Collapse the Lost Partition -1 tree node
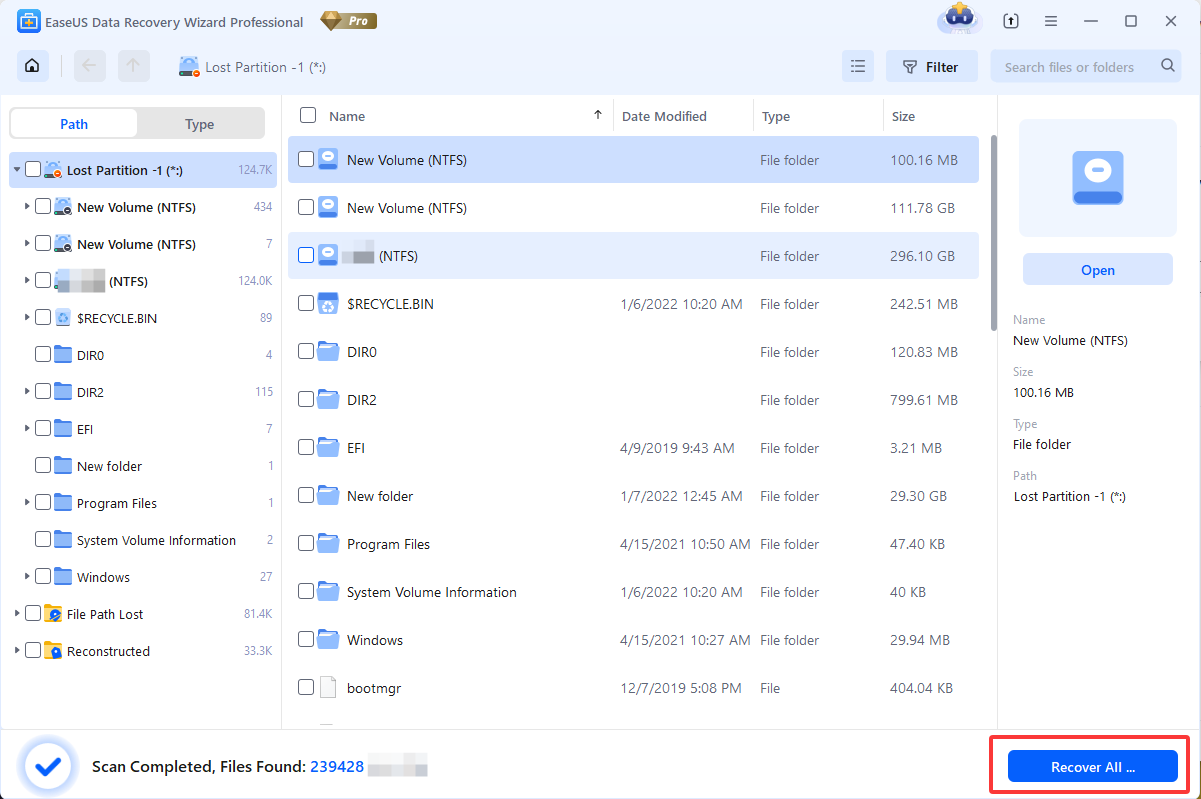Image resolution: width=1201 pixels, height=799 pixels. pos(17,170)
